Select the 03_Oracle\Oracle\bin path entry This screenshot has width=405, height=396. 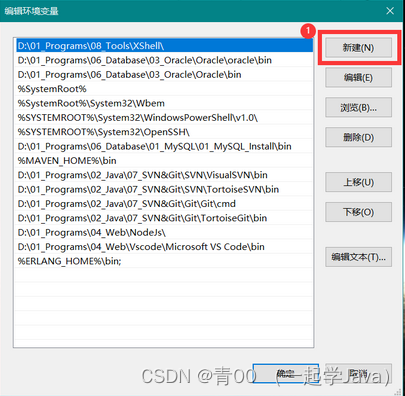pos(164,75)
